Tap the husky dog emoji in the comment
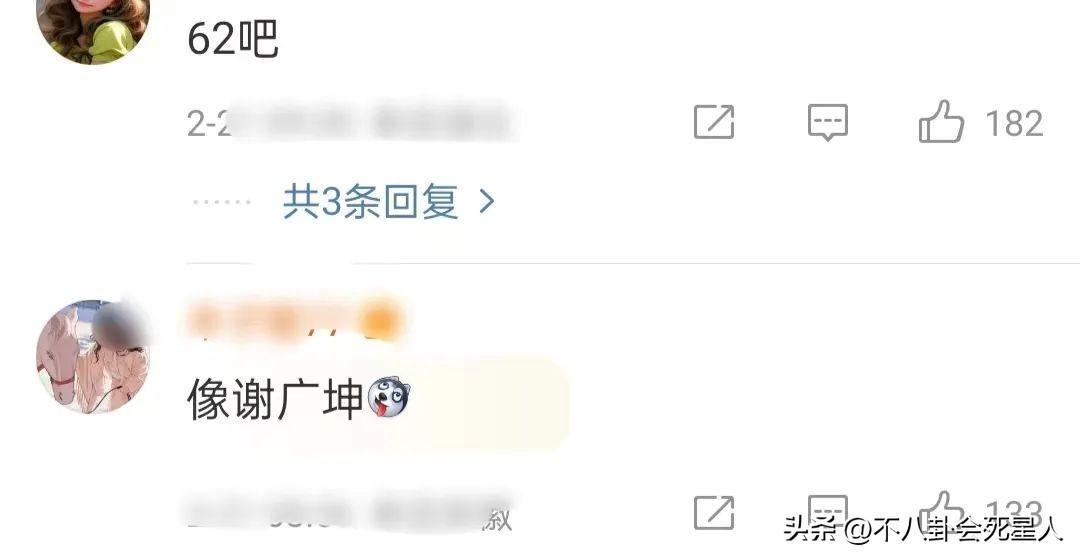The image size is (1080, 559). pyautogui.click(x=388, y=398)
